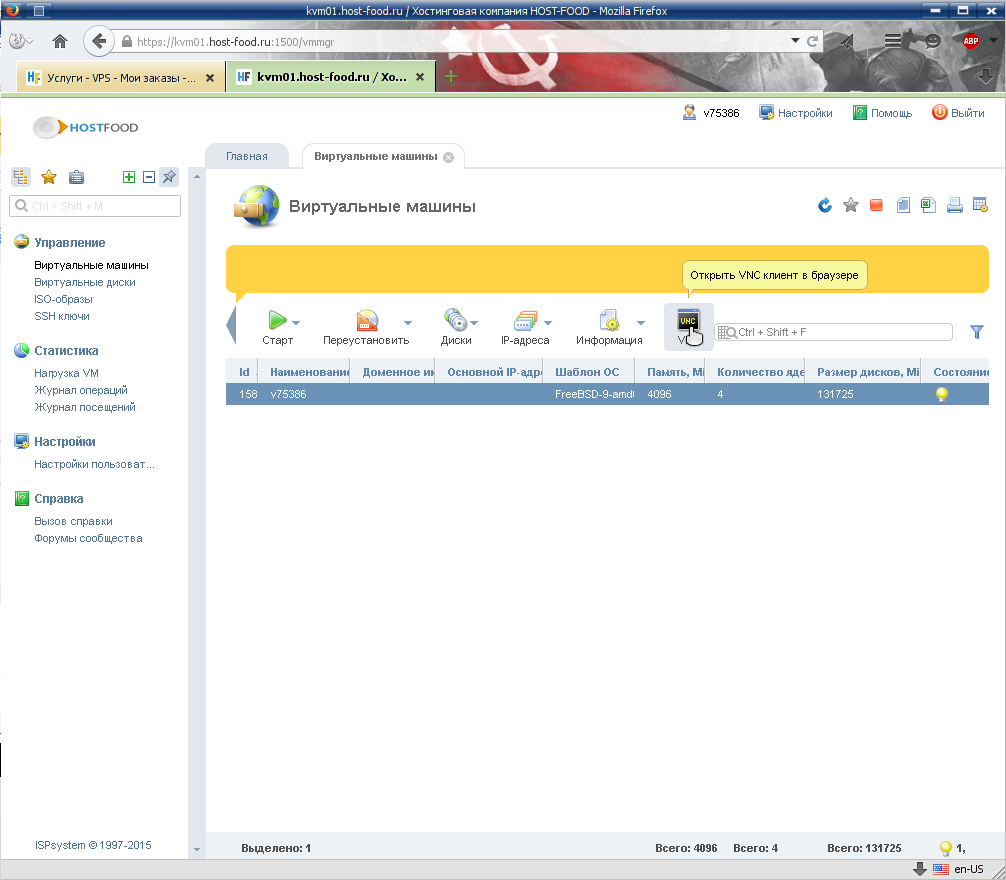
Task: Collapse all menu sections with minus icon
Action: 149,177
